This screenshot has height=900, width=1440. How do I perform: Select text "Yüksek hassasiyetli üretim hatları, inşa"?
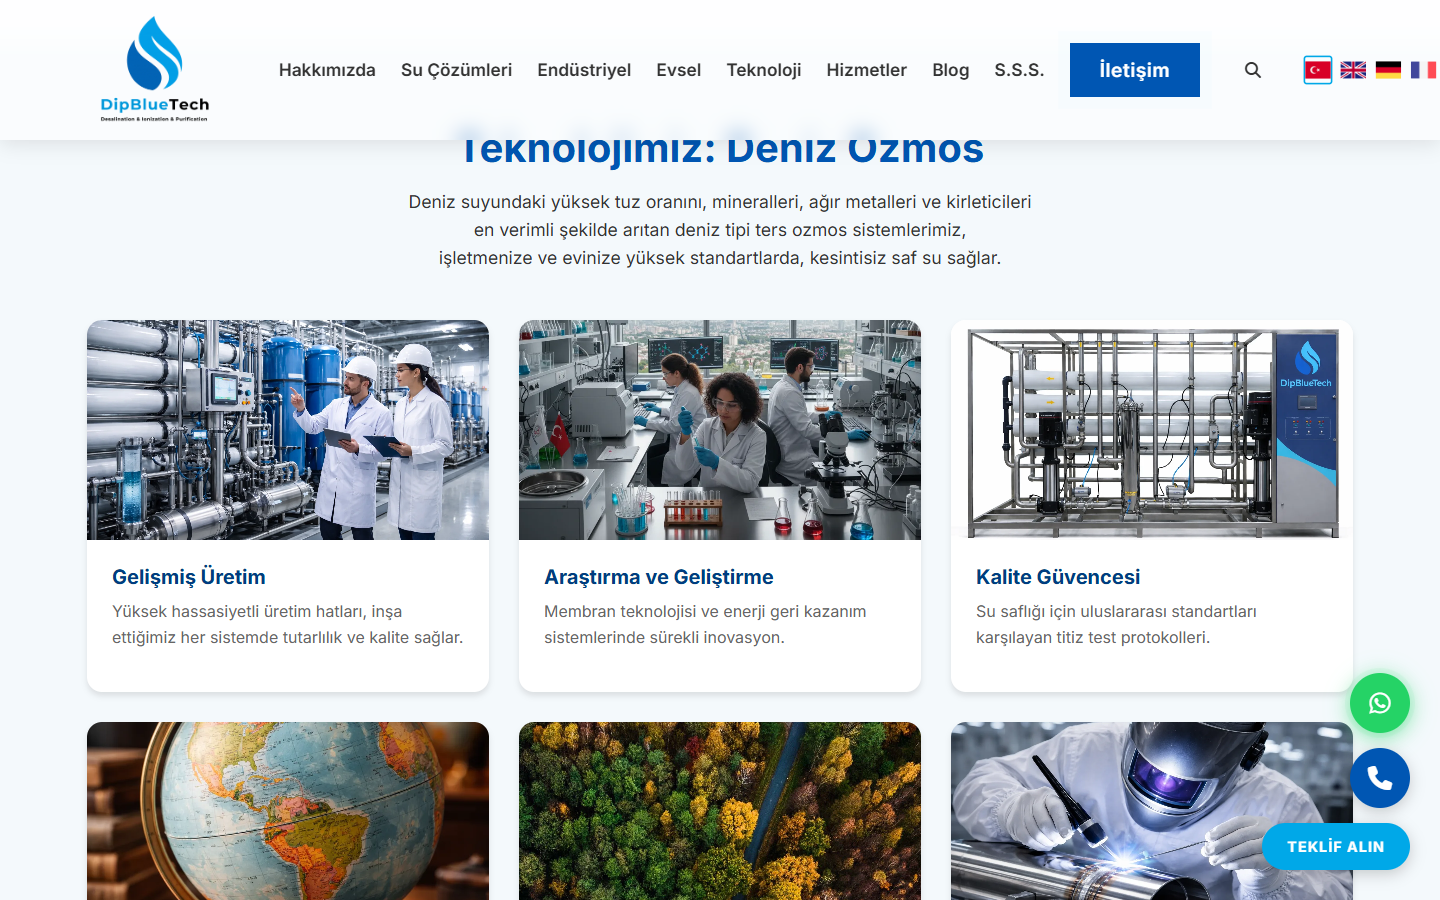[257, 612]
